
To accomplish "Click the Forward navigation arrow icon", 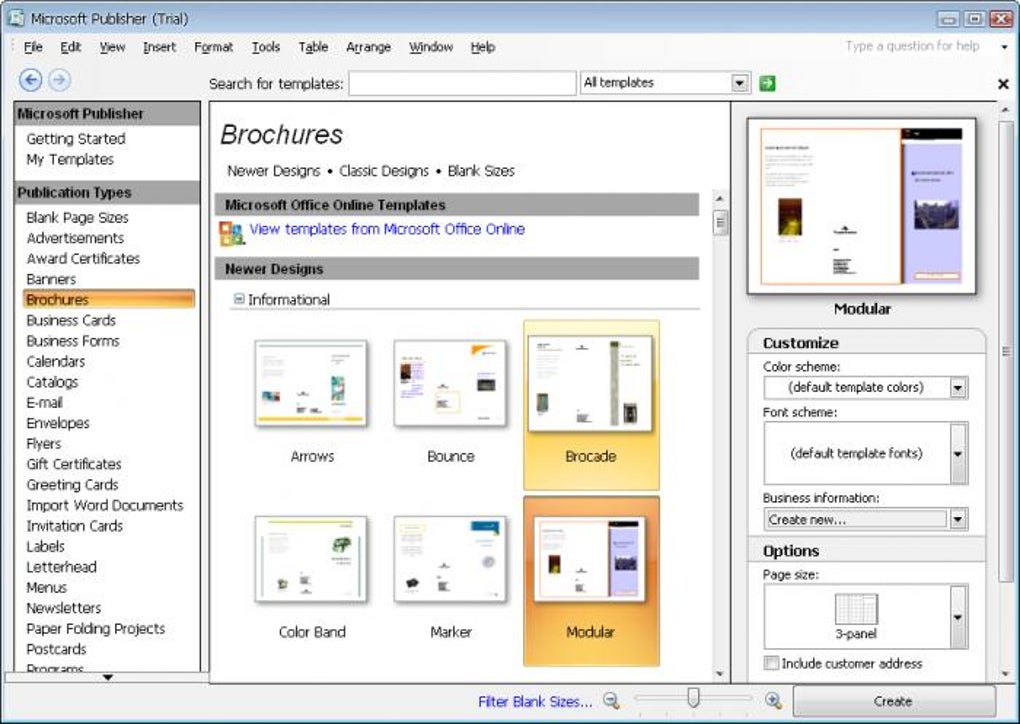I will (59, 80).
